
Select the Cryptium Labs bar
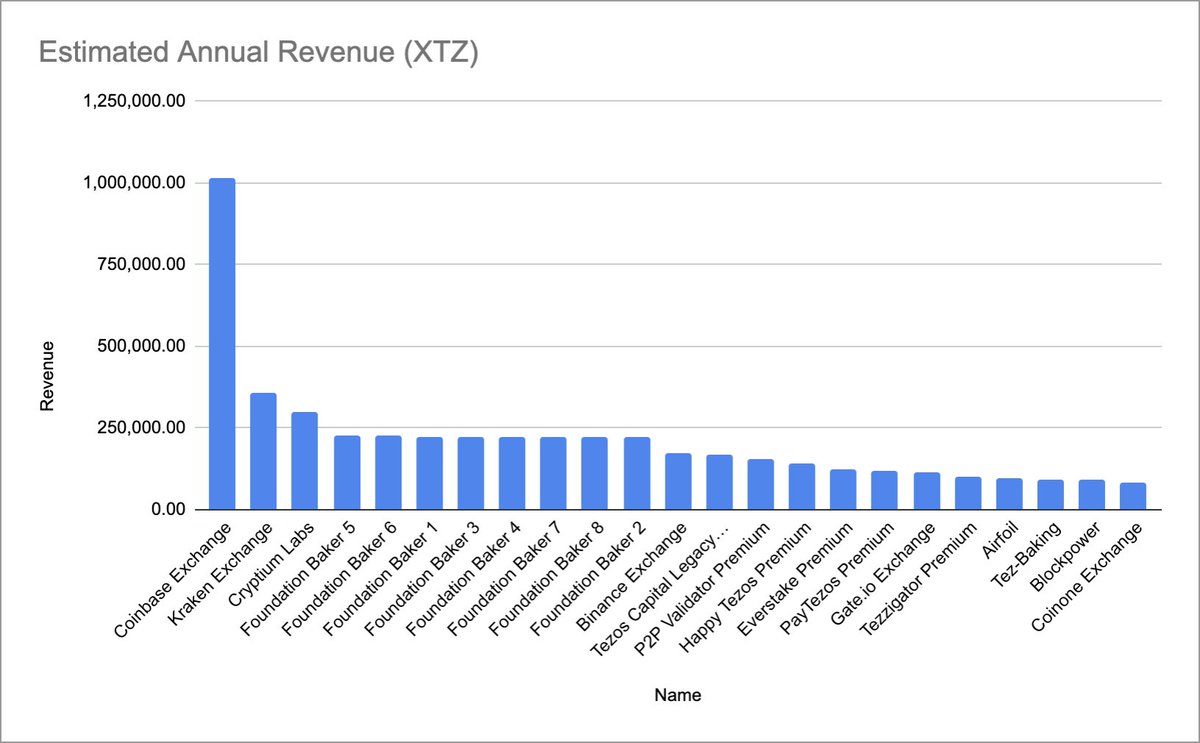click(x=304, y=461)
